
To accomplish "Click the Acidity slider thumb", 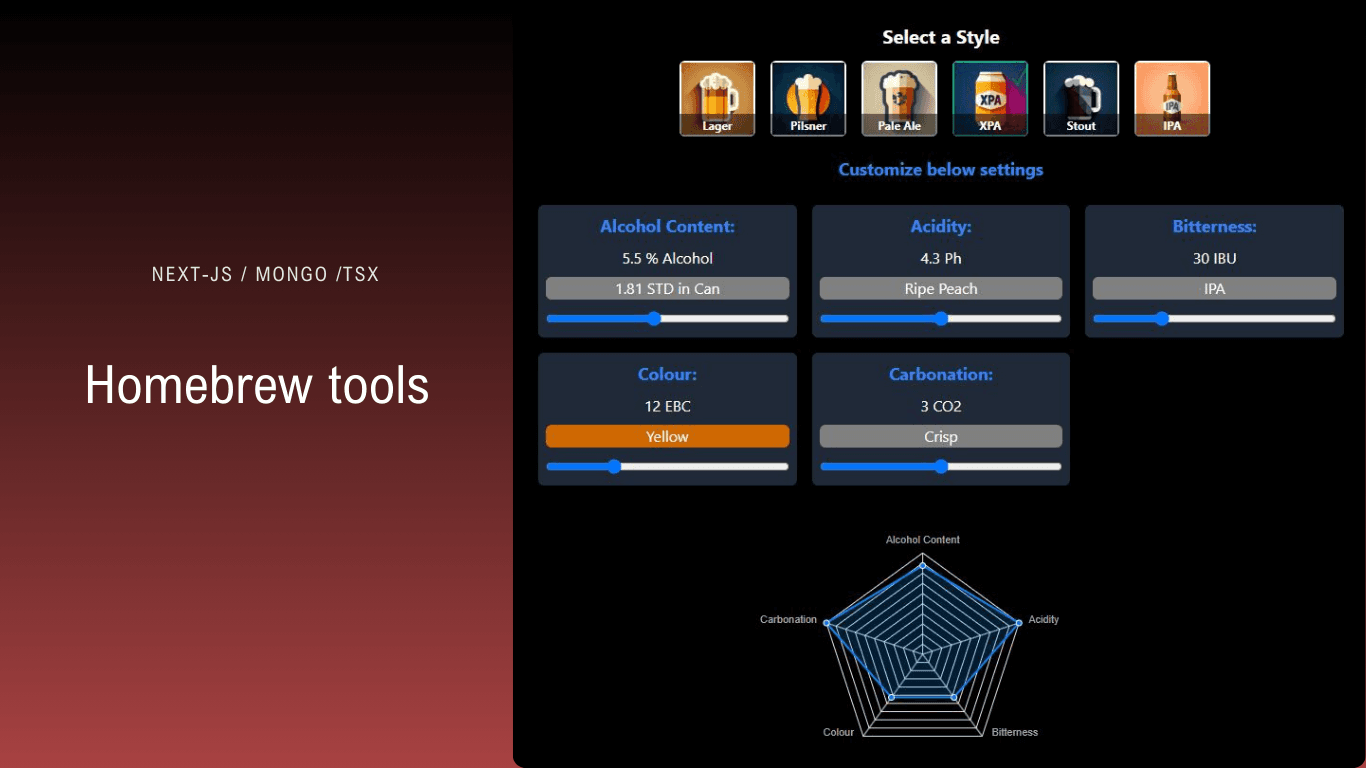I will tap(941, 318).
